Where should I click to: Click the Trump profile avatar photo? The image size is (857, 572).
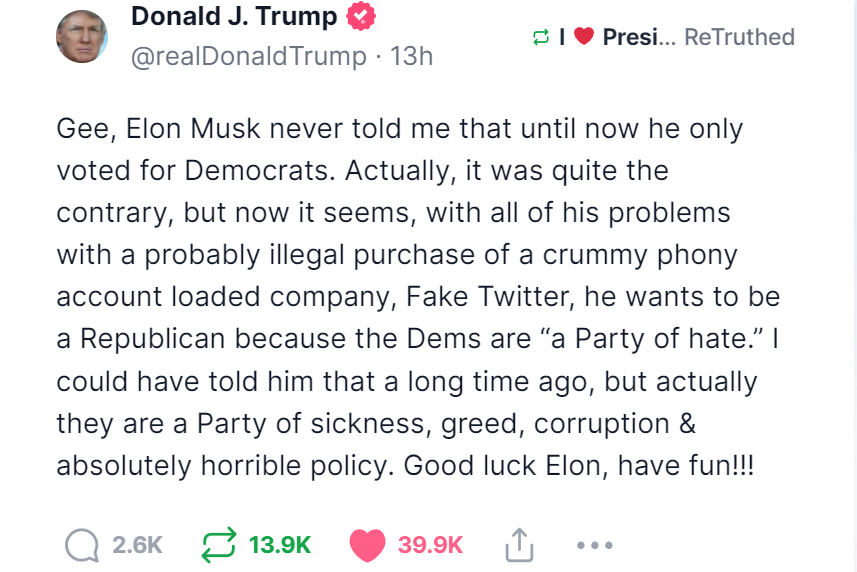(82, 37)
